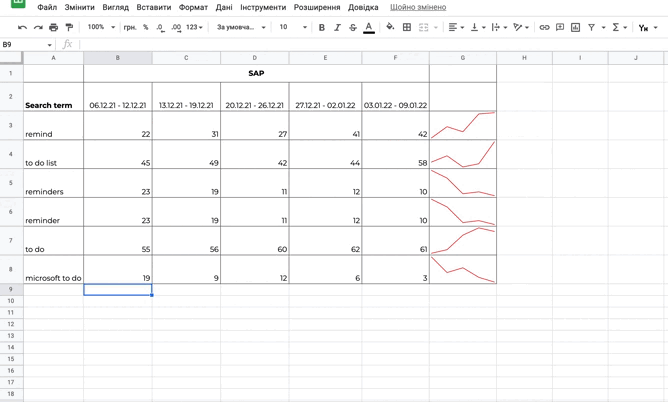Open the font family dropdown
The width and height of the screenshot is (668, 402).
coord(241,27)
